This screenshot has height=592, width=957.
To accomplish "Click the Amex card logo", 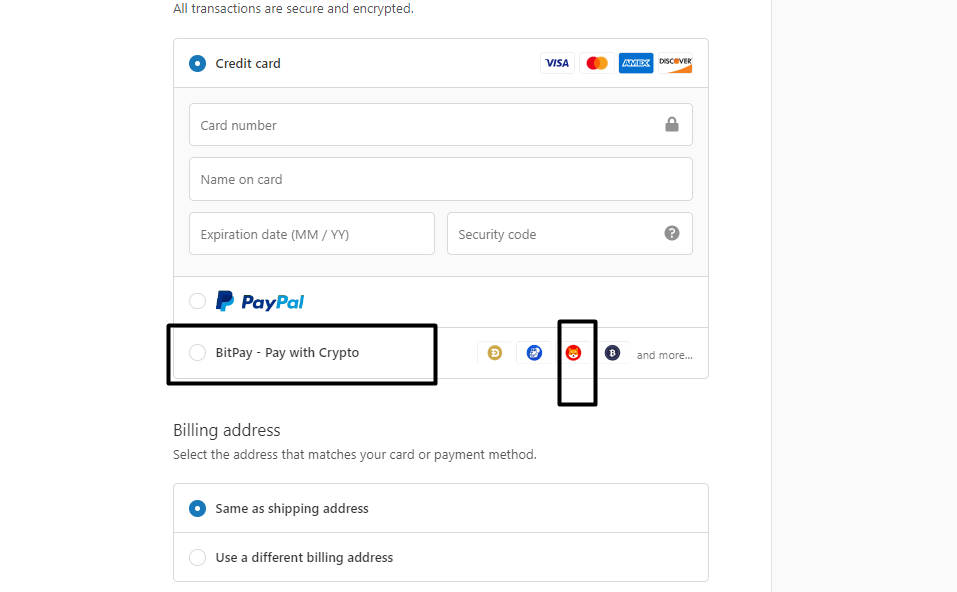I will coord(636,63).
